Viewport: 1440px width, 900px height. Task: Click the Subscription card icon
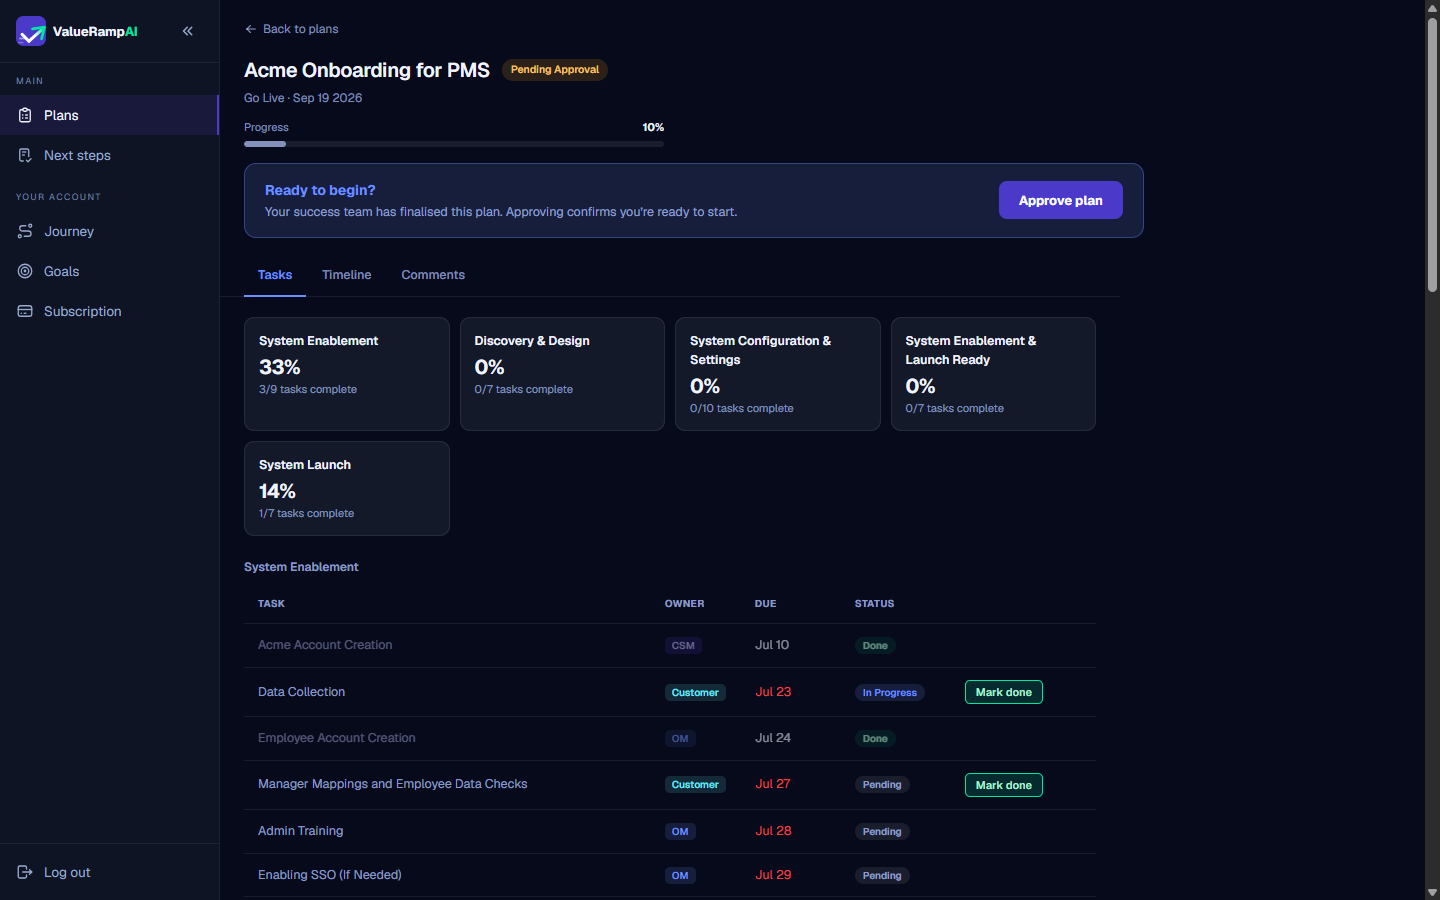tap(25, 311)
